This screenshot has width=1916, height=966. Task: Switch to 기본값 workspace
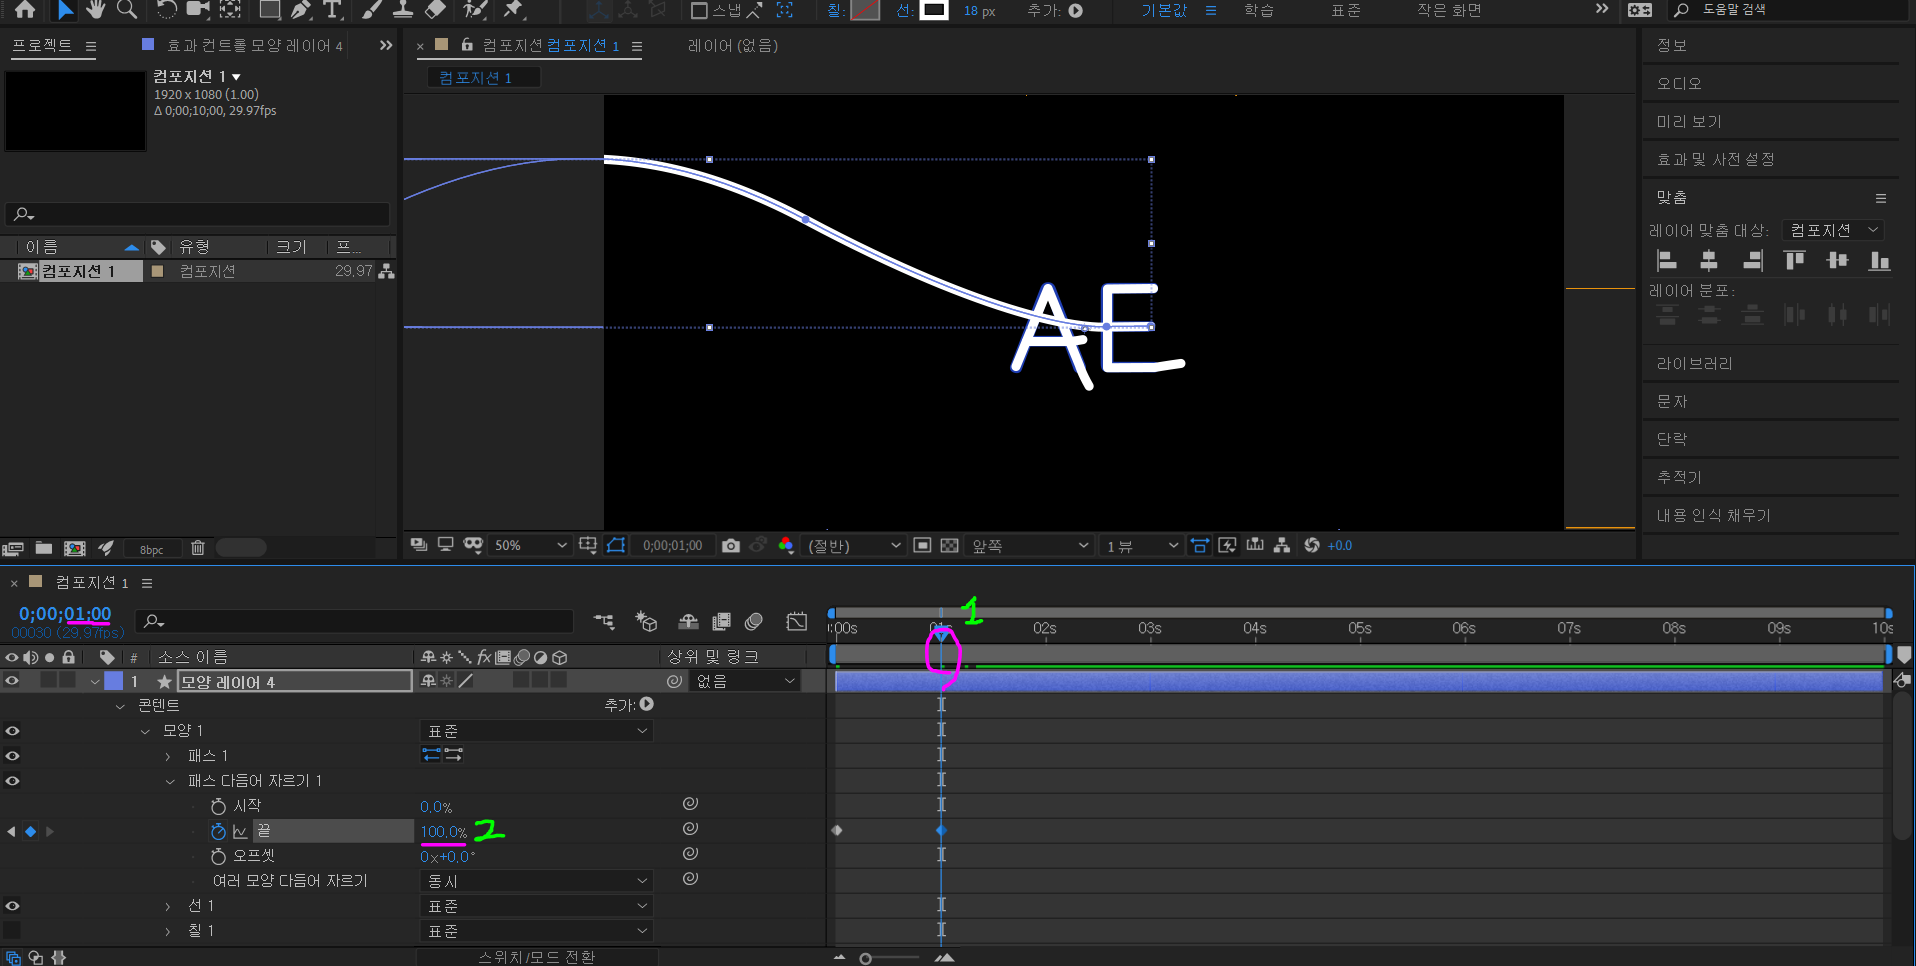pos(1164,10)
